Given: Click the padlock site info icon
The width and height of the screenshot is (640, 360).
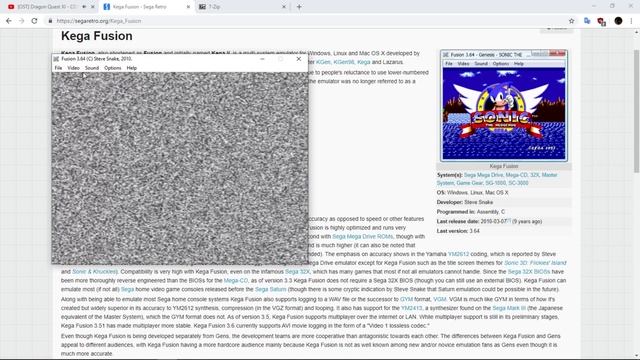Looking at the screenshot, I should (x=50, y=21).
